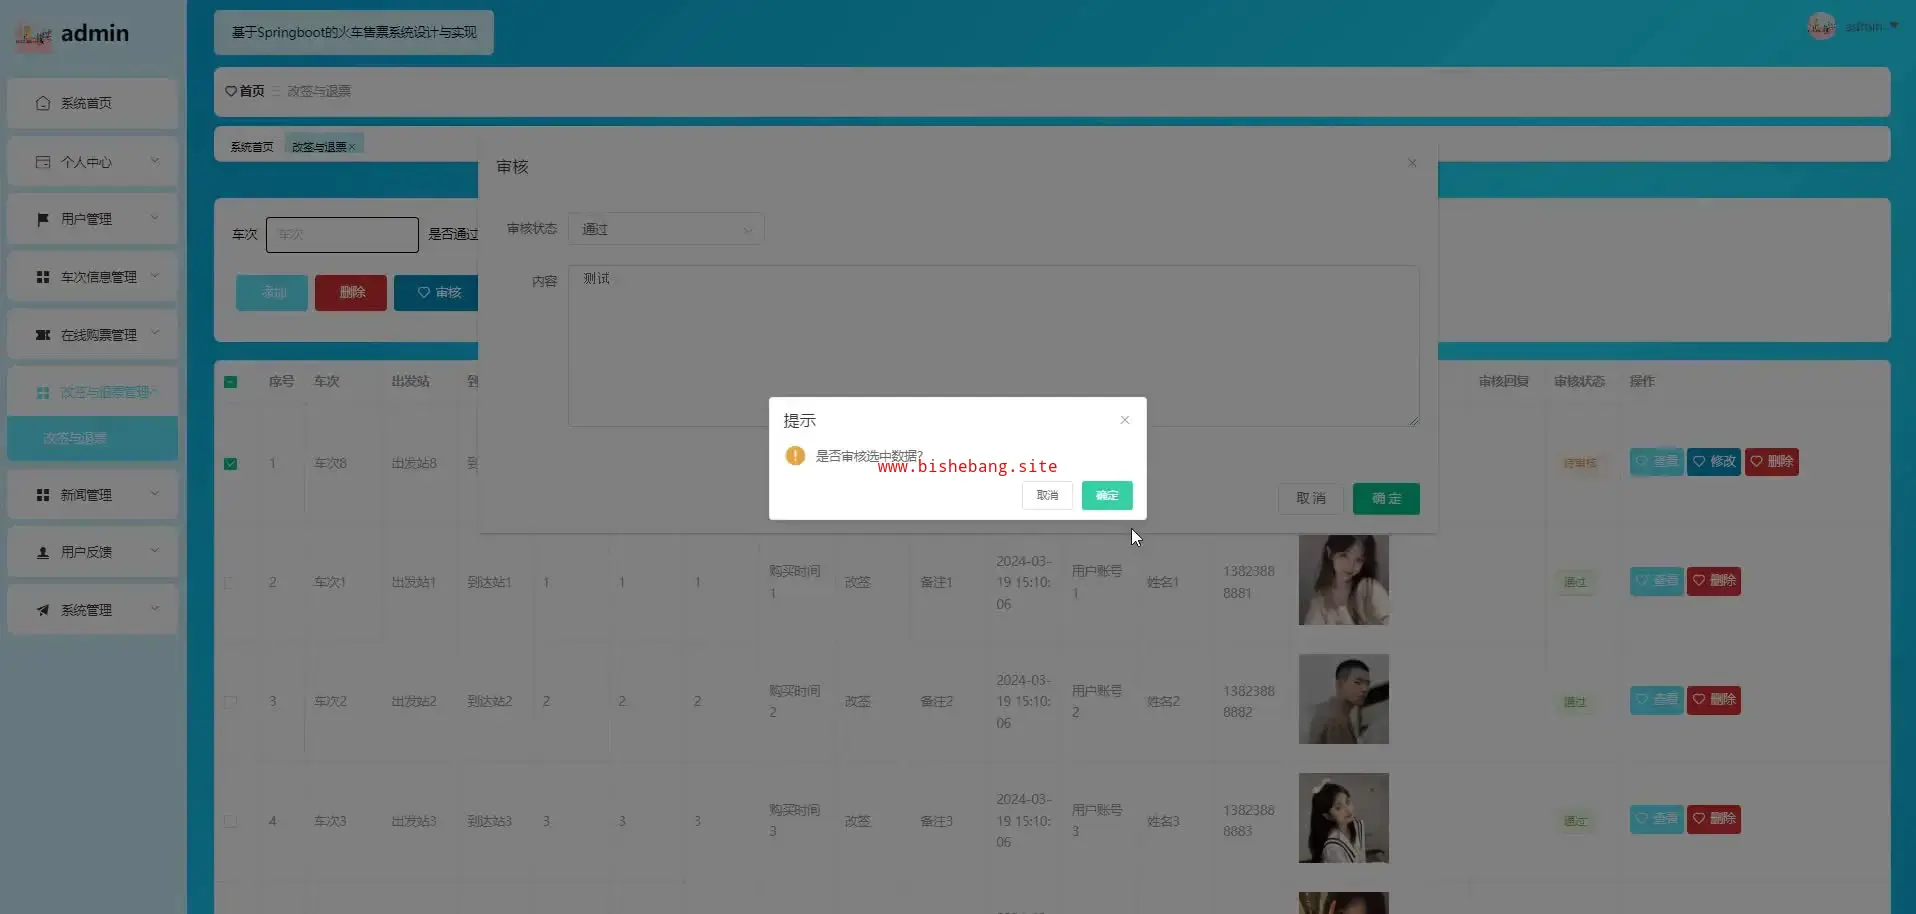Click the heart icon beside 首页 breadcrumb
Viewport: 1916px width, 914px height.
click(x=231, y=91)
